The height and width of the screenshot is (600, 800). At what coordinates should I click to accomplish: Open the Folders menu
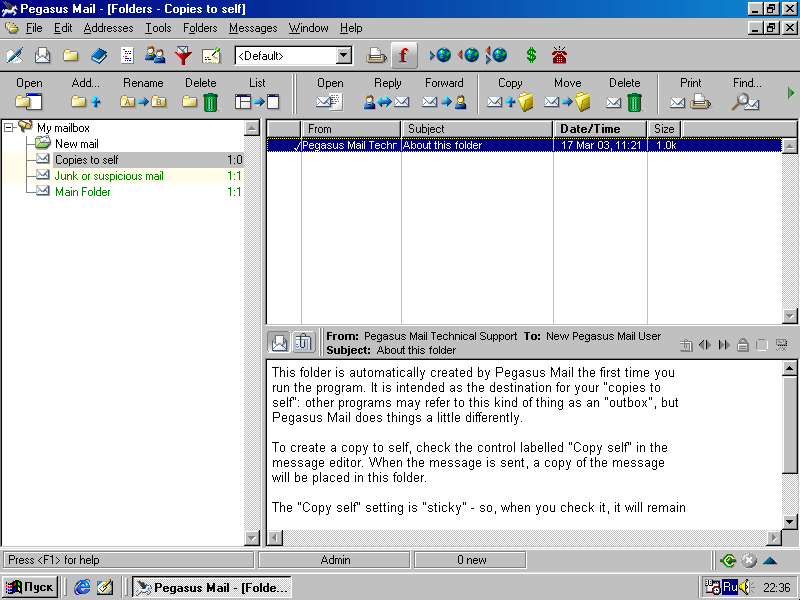point(200,28)
